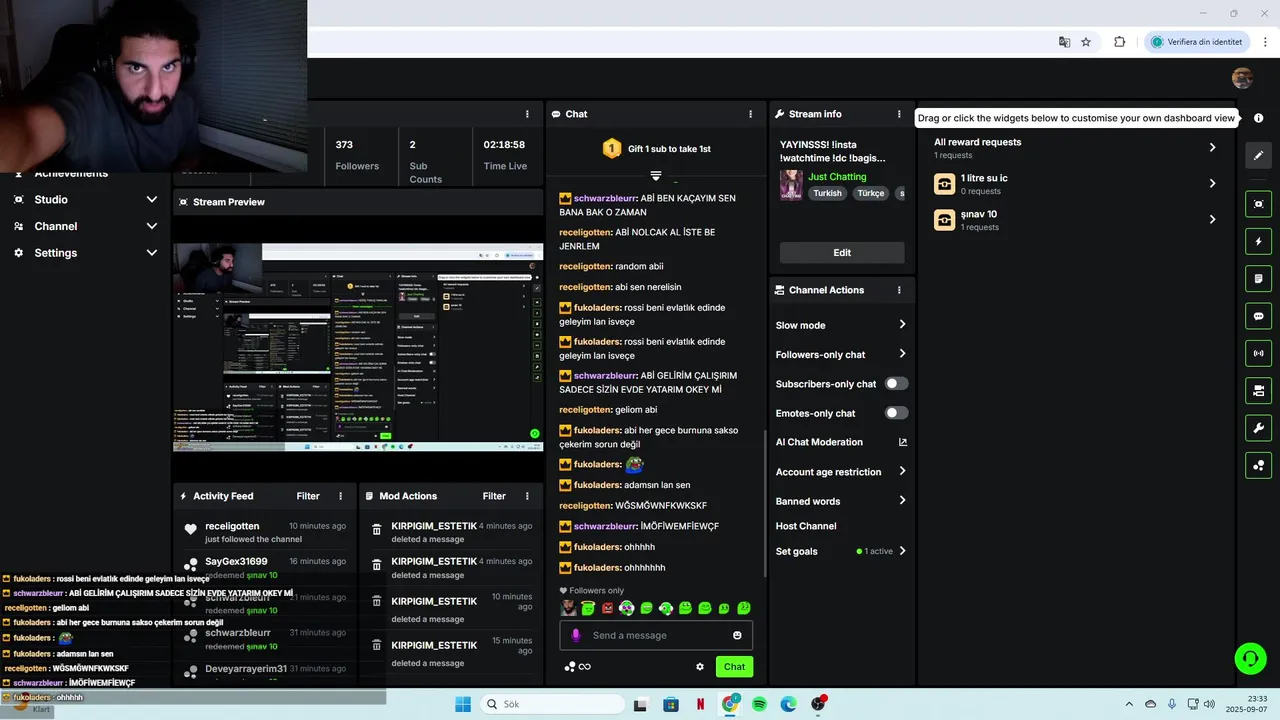Click the green support headset bubble
1280x720 pixels.
pyautogui.click(x=1250, y=658)
